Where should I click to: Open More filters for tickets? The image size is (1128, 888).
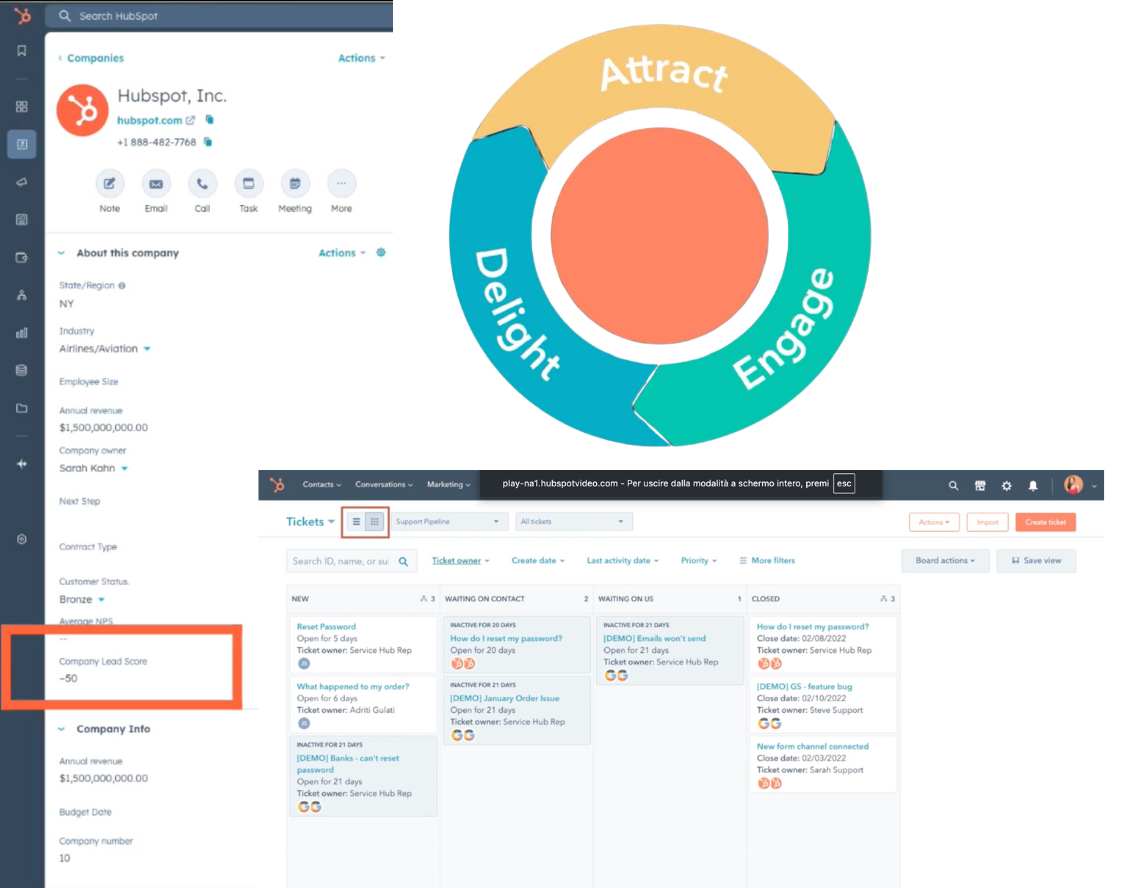coord(766,560)
